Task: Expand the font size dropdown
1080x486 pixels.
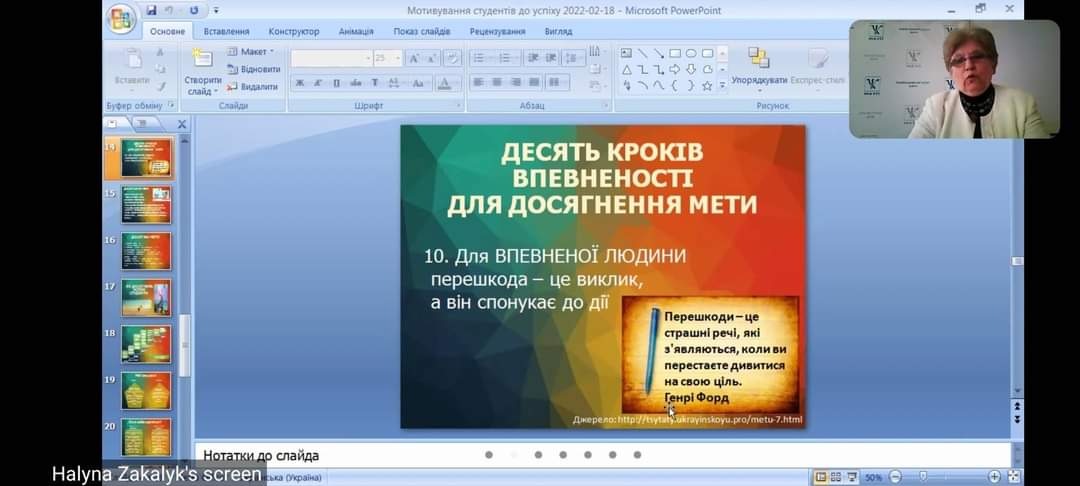Action: coord(397,59)
